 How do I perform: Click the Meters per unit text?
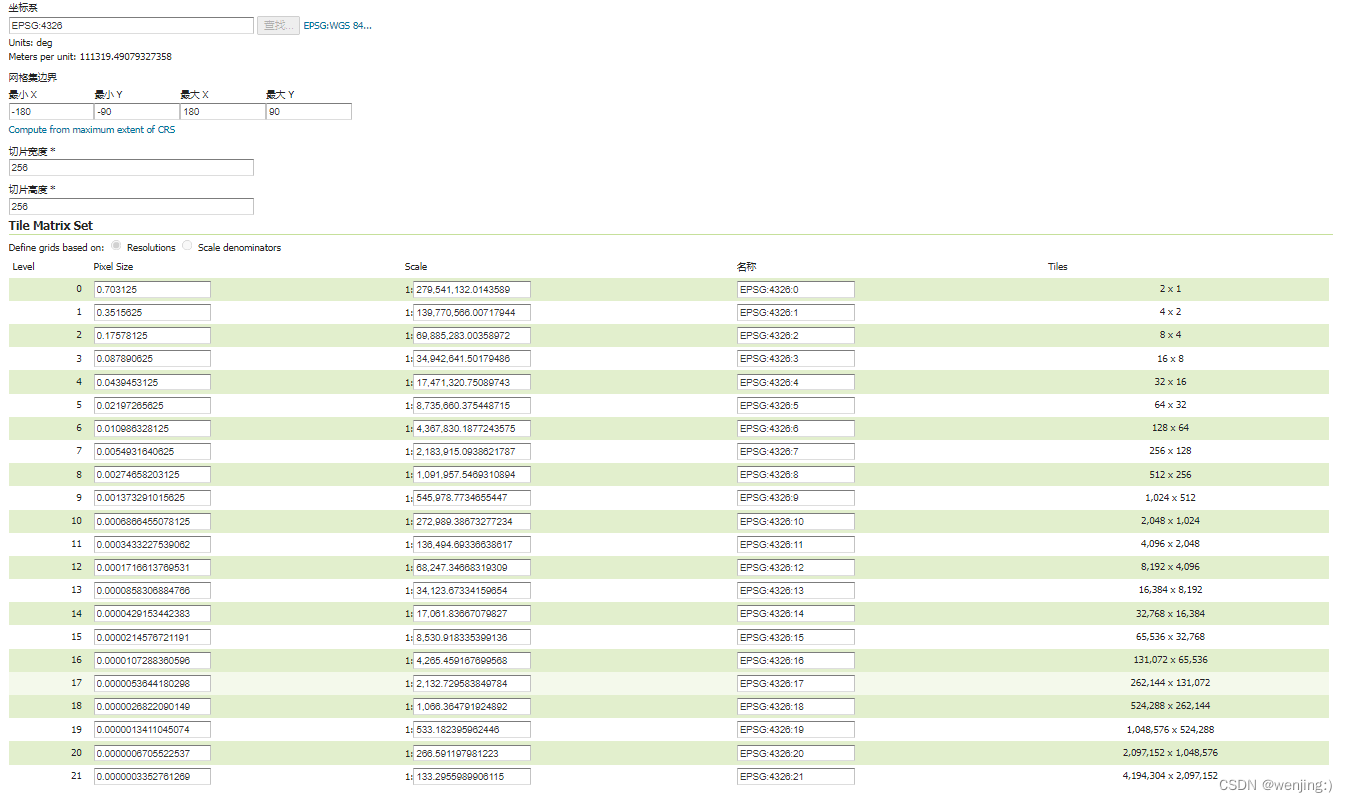(90, 57)
